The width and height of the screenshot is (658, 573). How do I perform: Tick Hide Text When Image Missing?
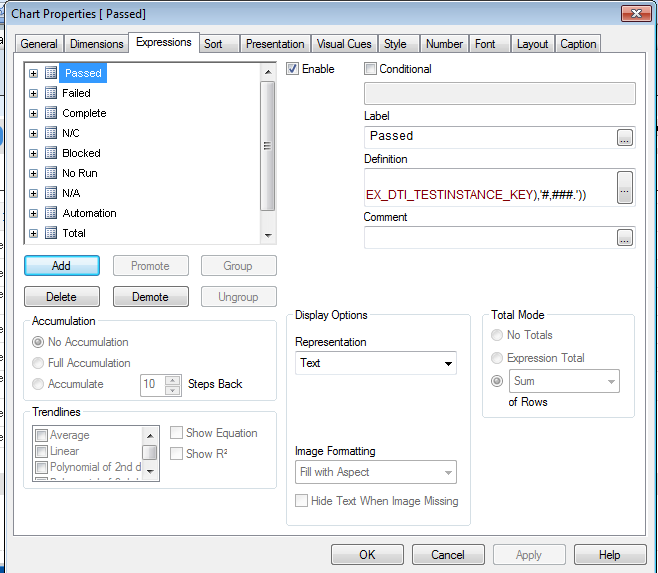(x=301, y=500)
